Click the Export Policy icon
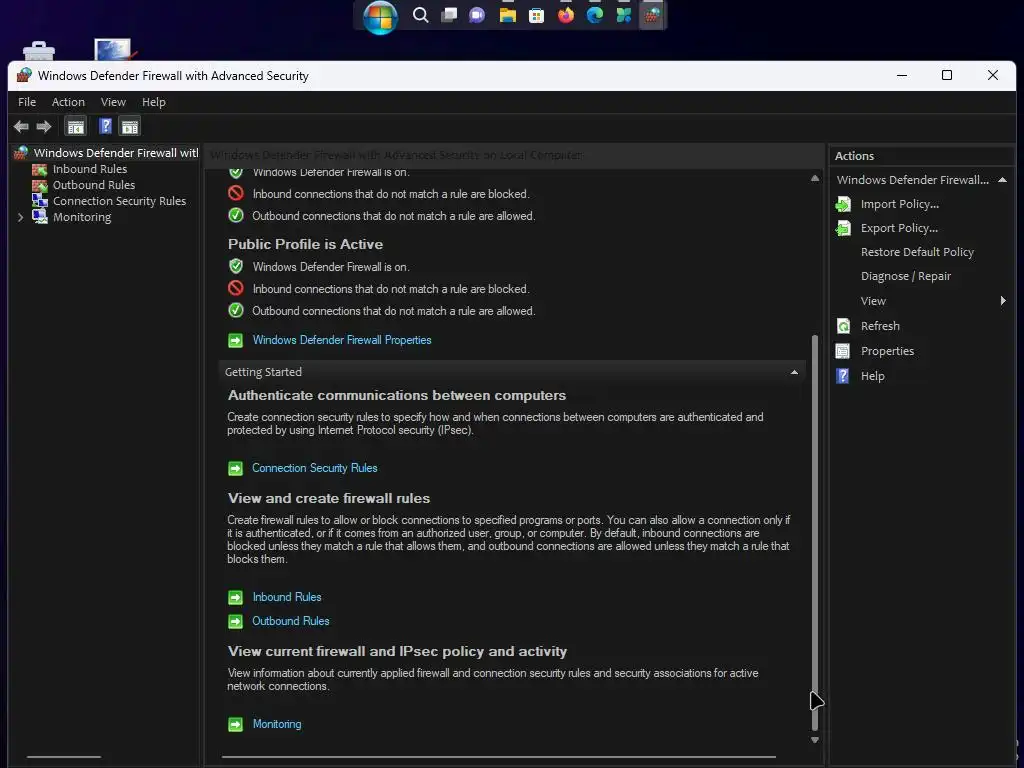 [x=843, y=228]
